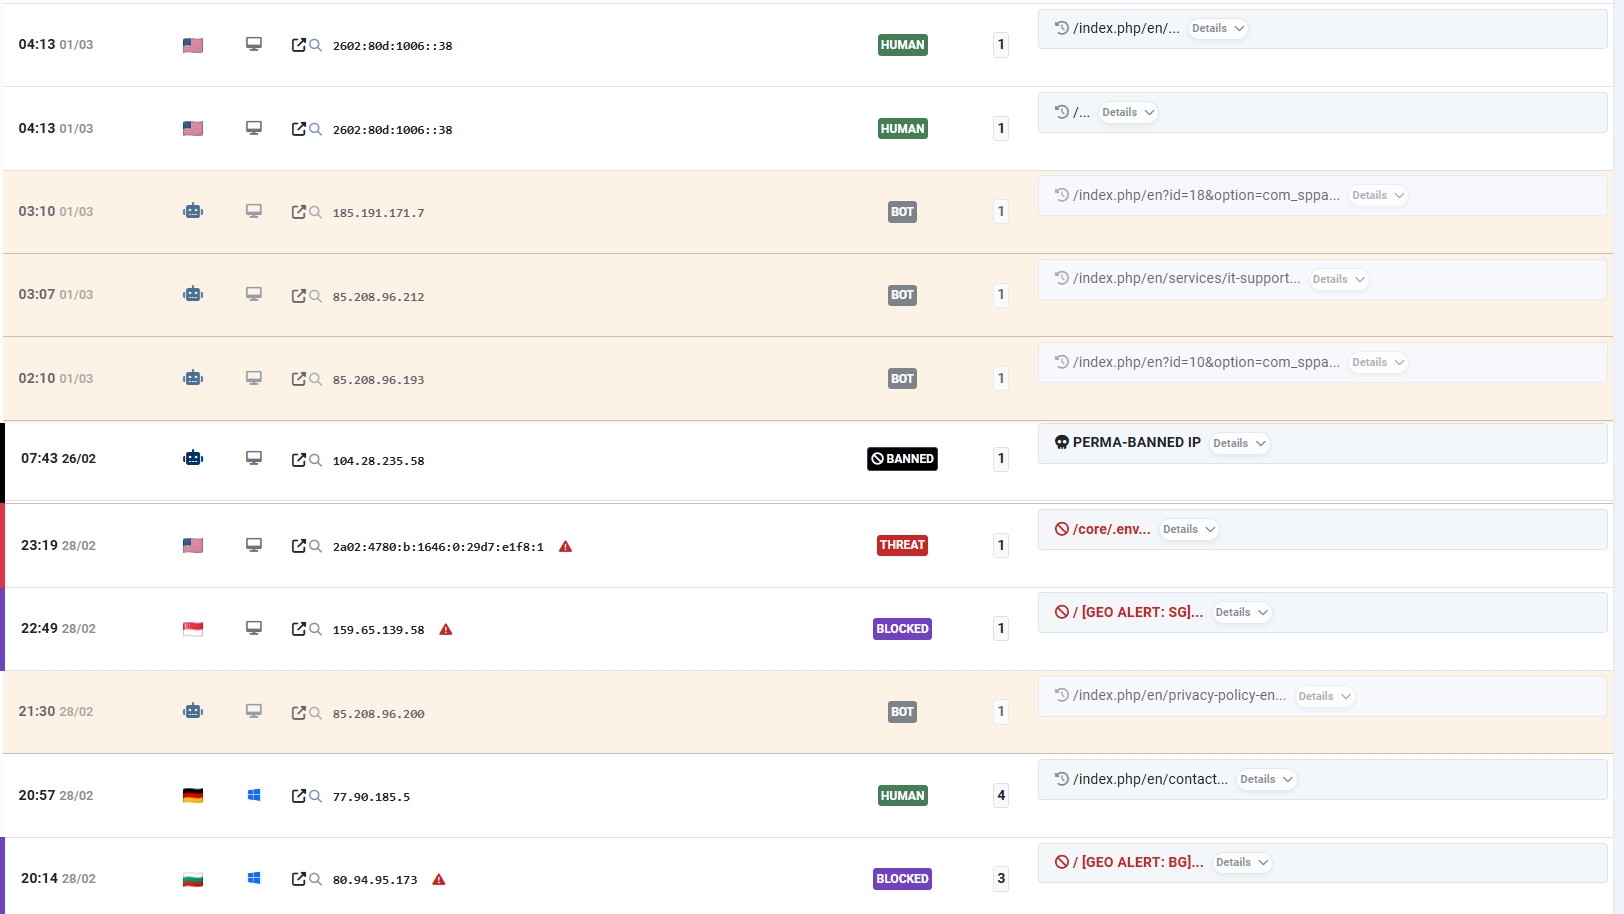
Task: Click the /index.php/en/services/it-support link
Action: (1186, 278)
